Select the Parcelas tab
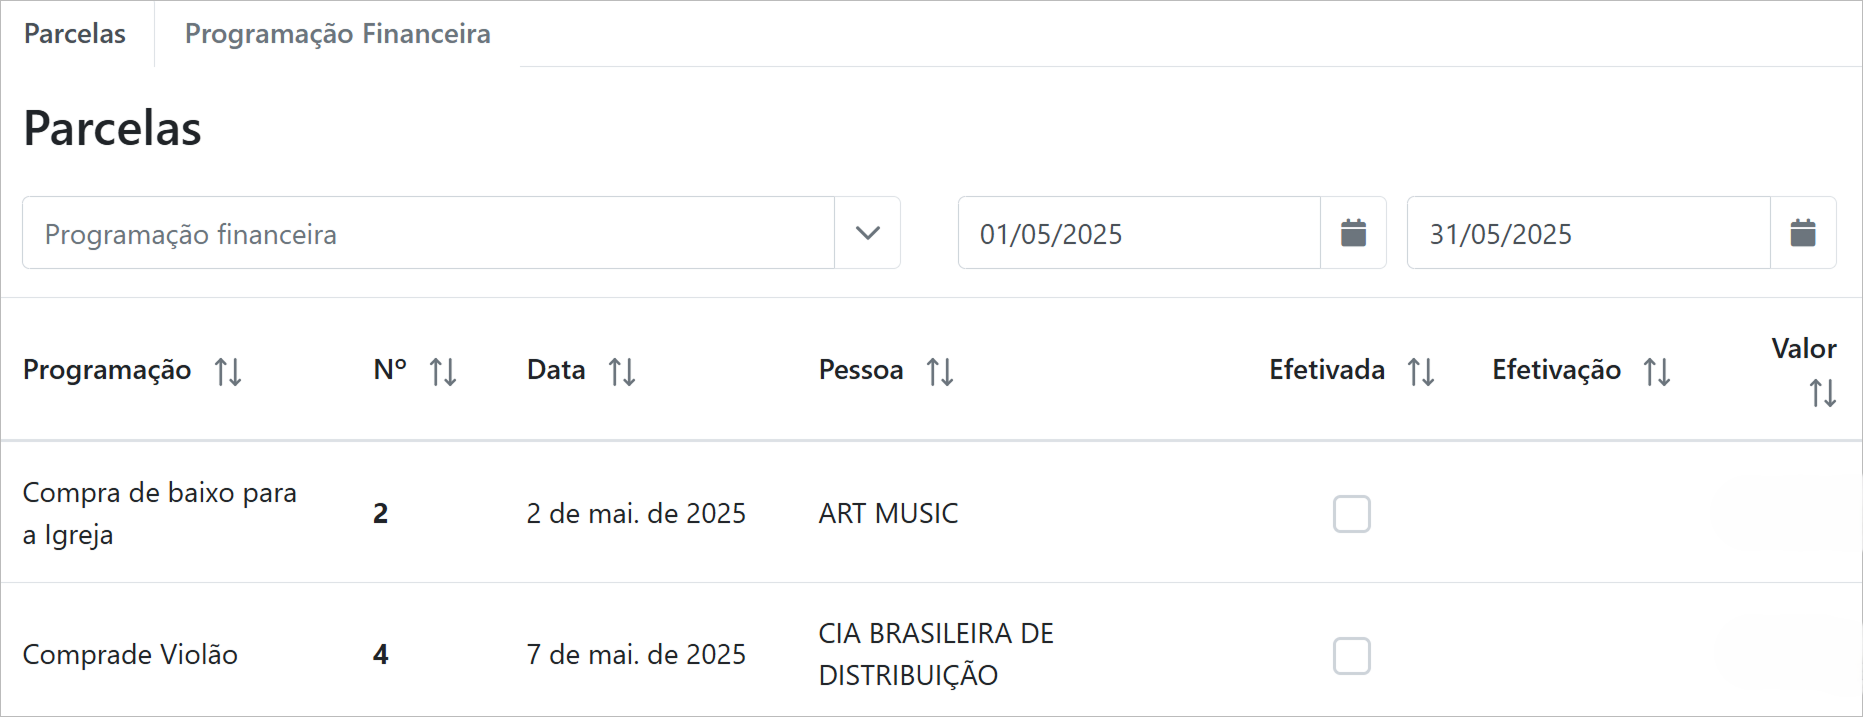Image resolution: width=1863 pixels, height=717 pixels. [75, 34]
